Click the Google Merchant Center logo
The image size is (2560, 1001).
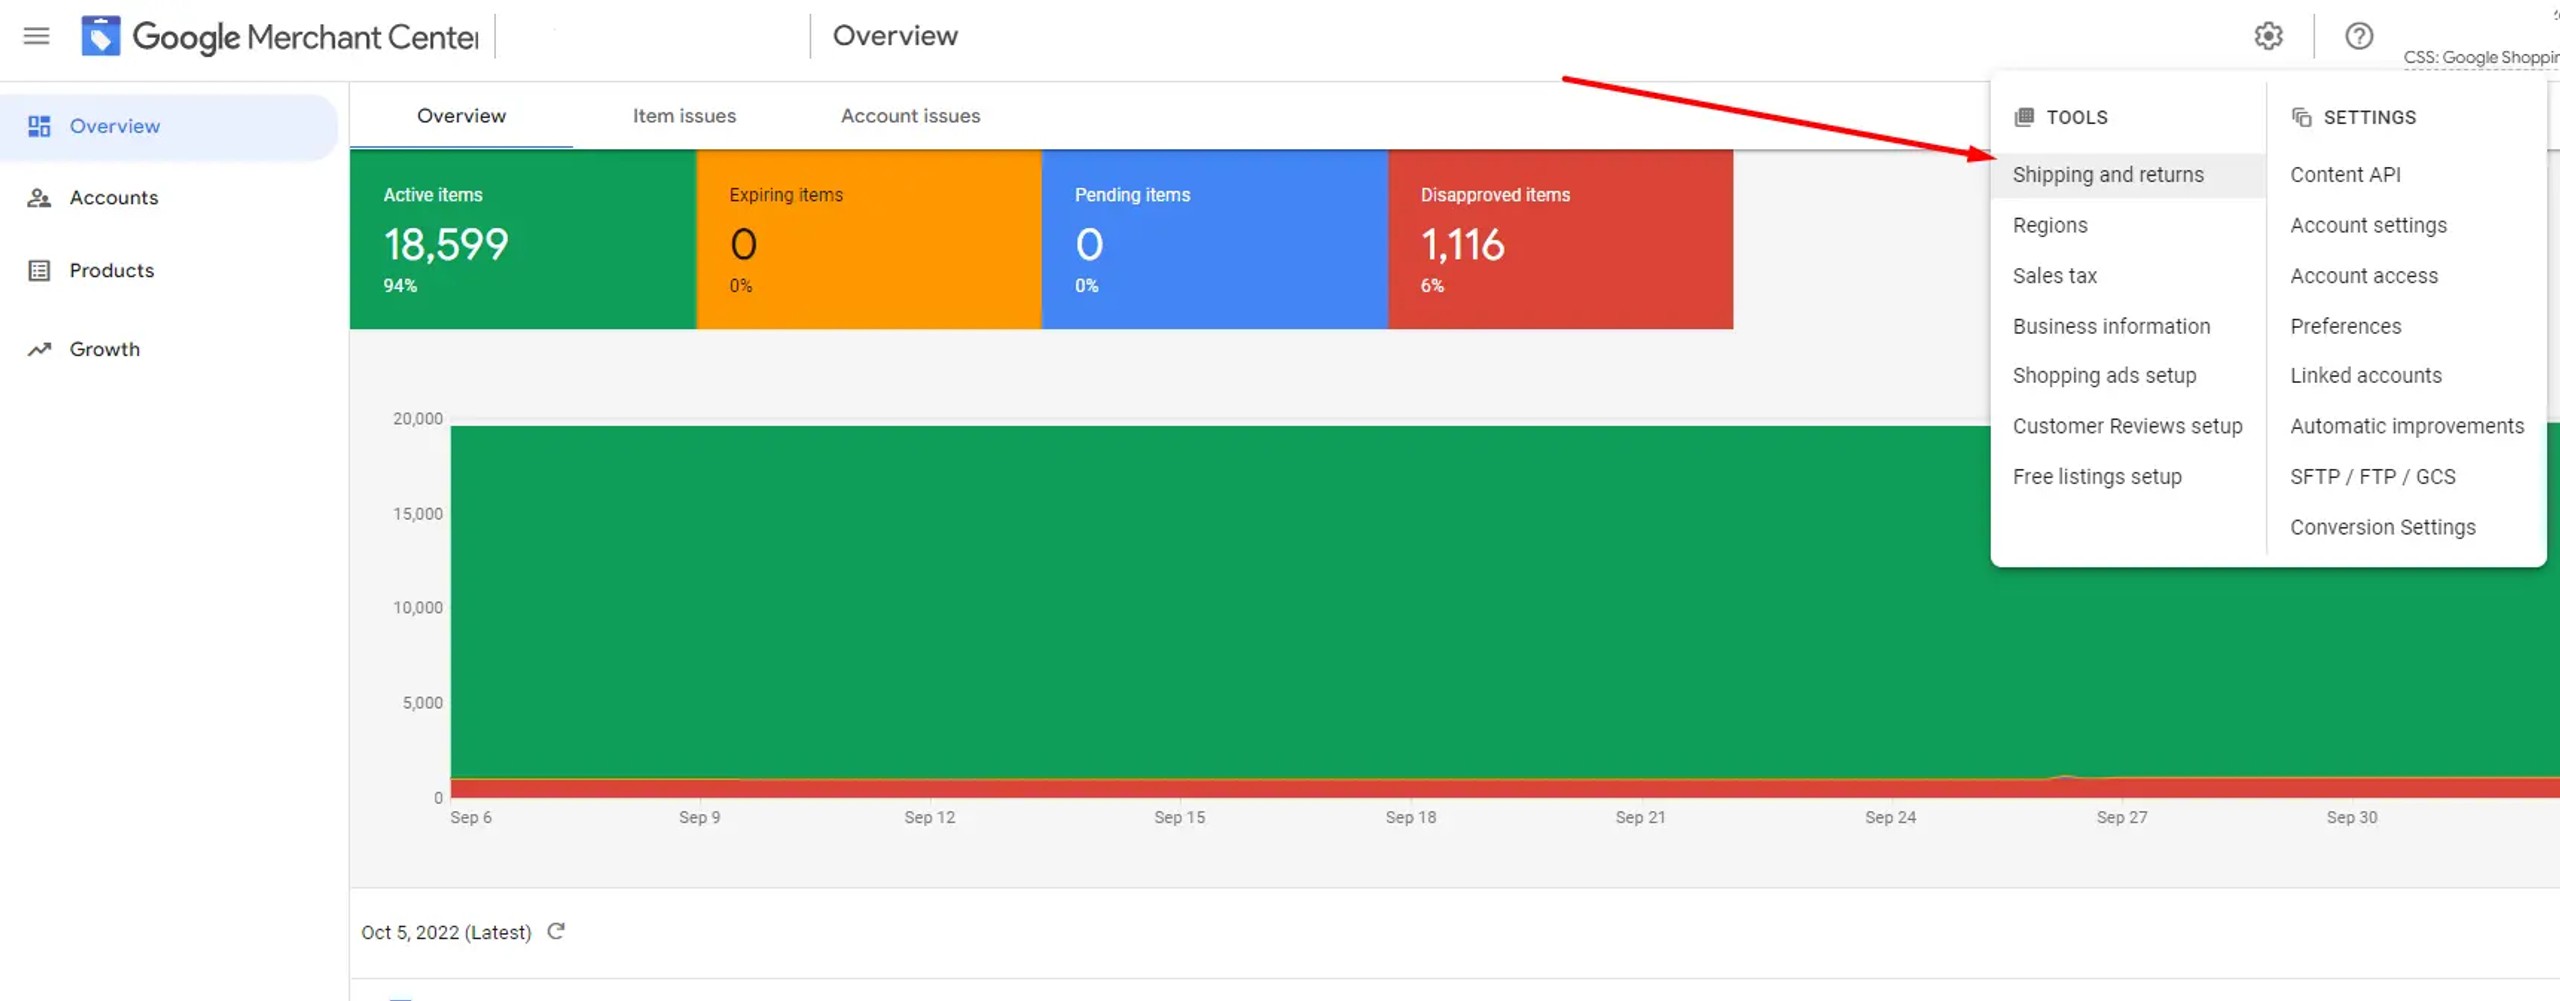100,36
